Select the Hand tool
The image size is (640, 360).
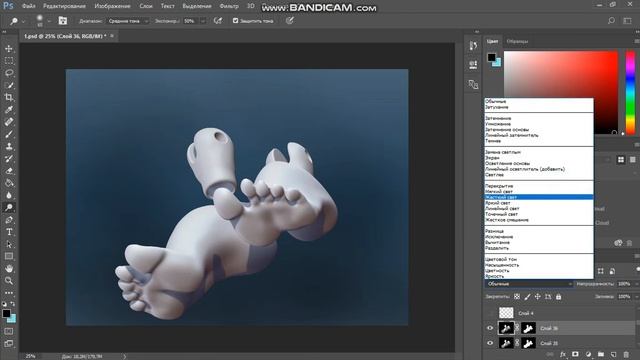[9, 269]
